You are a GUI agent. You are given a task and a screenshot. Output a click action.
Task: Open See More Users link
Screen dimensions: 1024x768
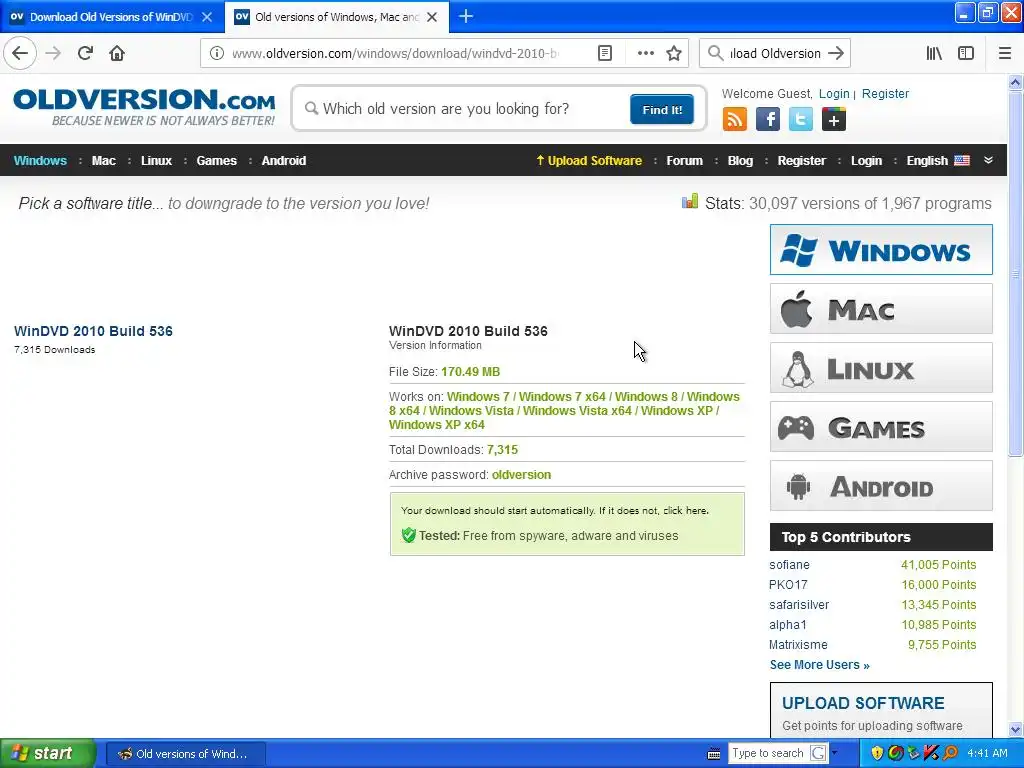820,665
